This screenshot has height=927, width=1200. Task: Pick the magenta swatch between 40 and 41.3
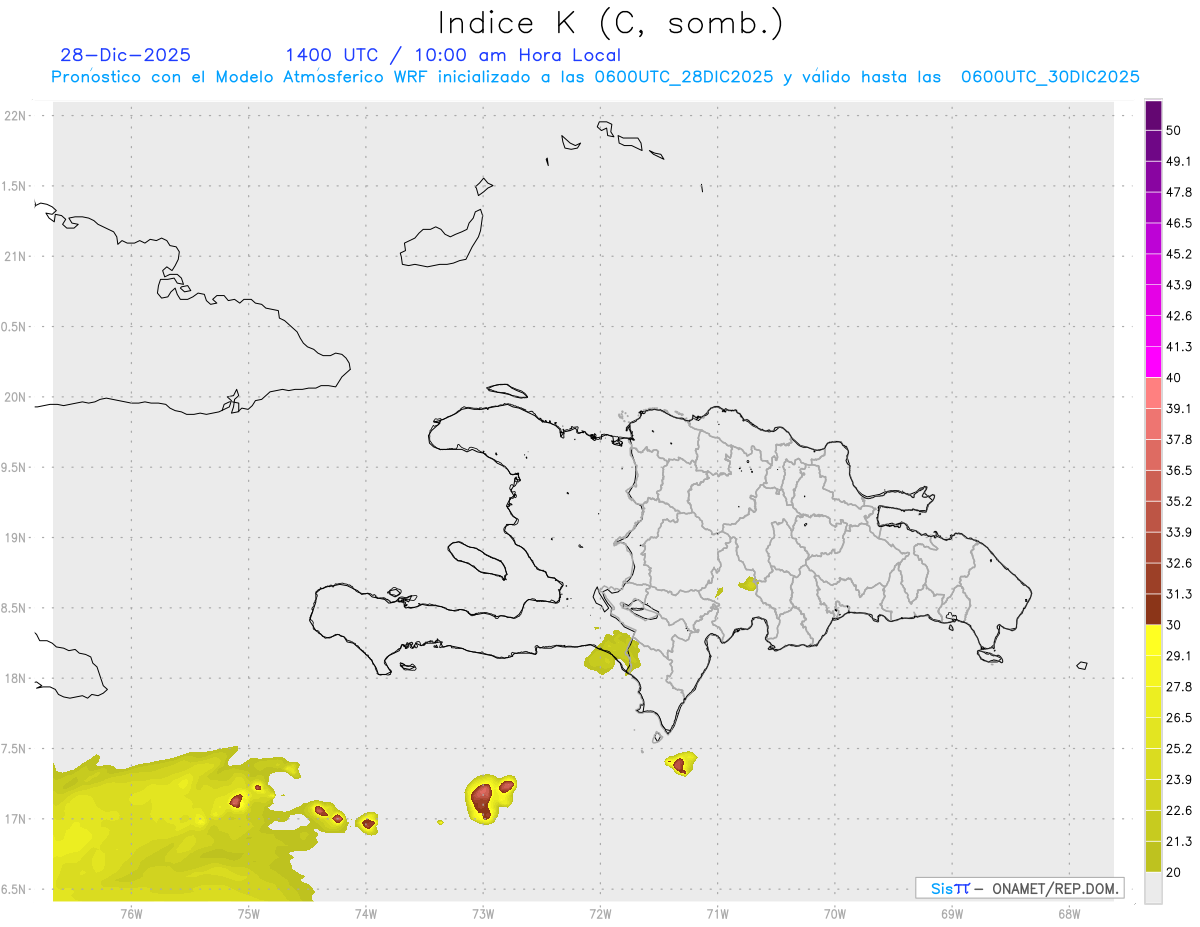point(1153,362)
